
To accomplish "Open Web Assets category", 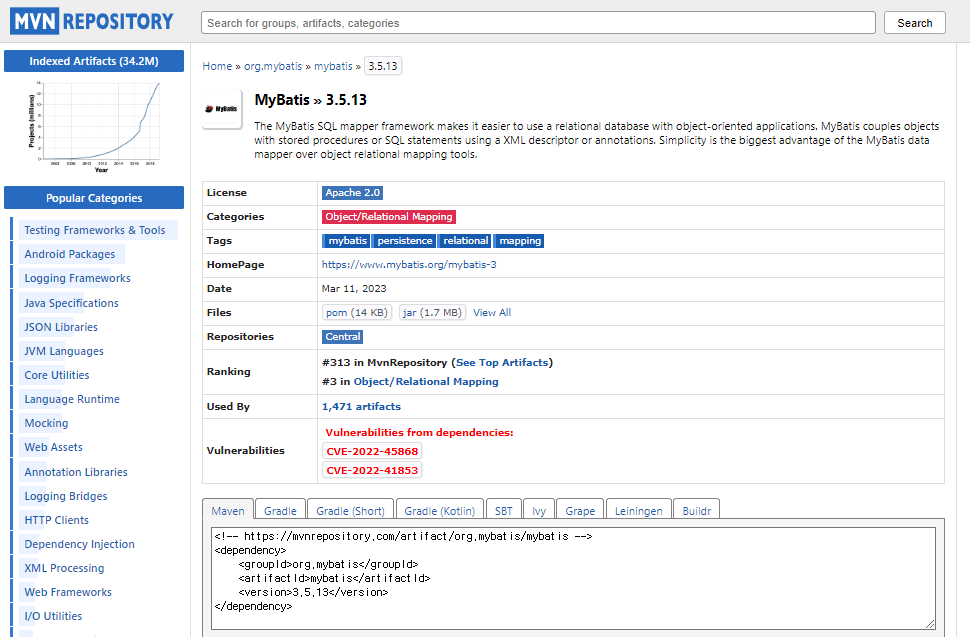I will pyautogui.click(x=53, y=448).
